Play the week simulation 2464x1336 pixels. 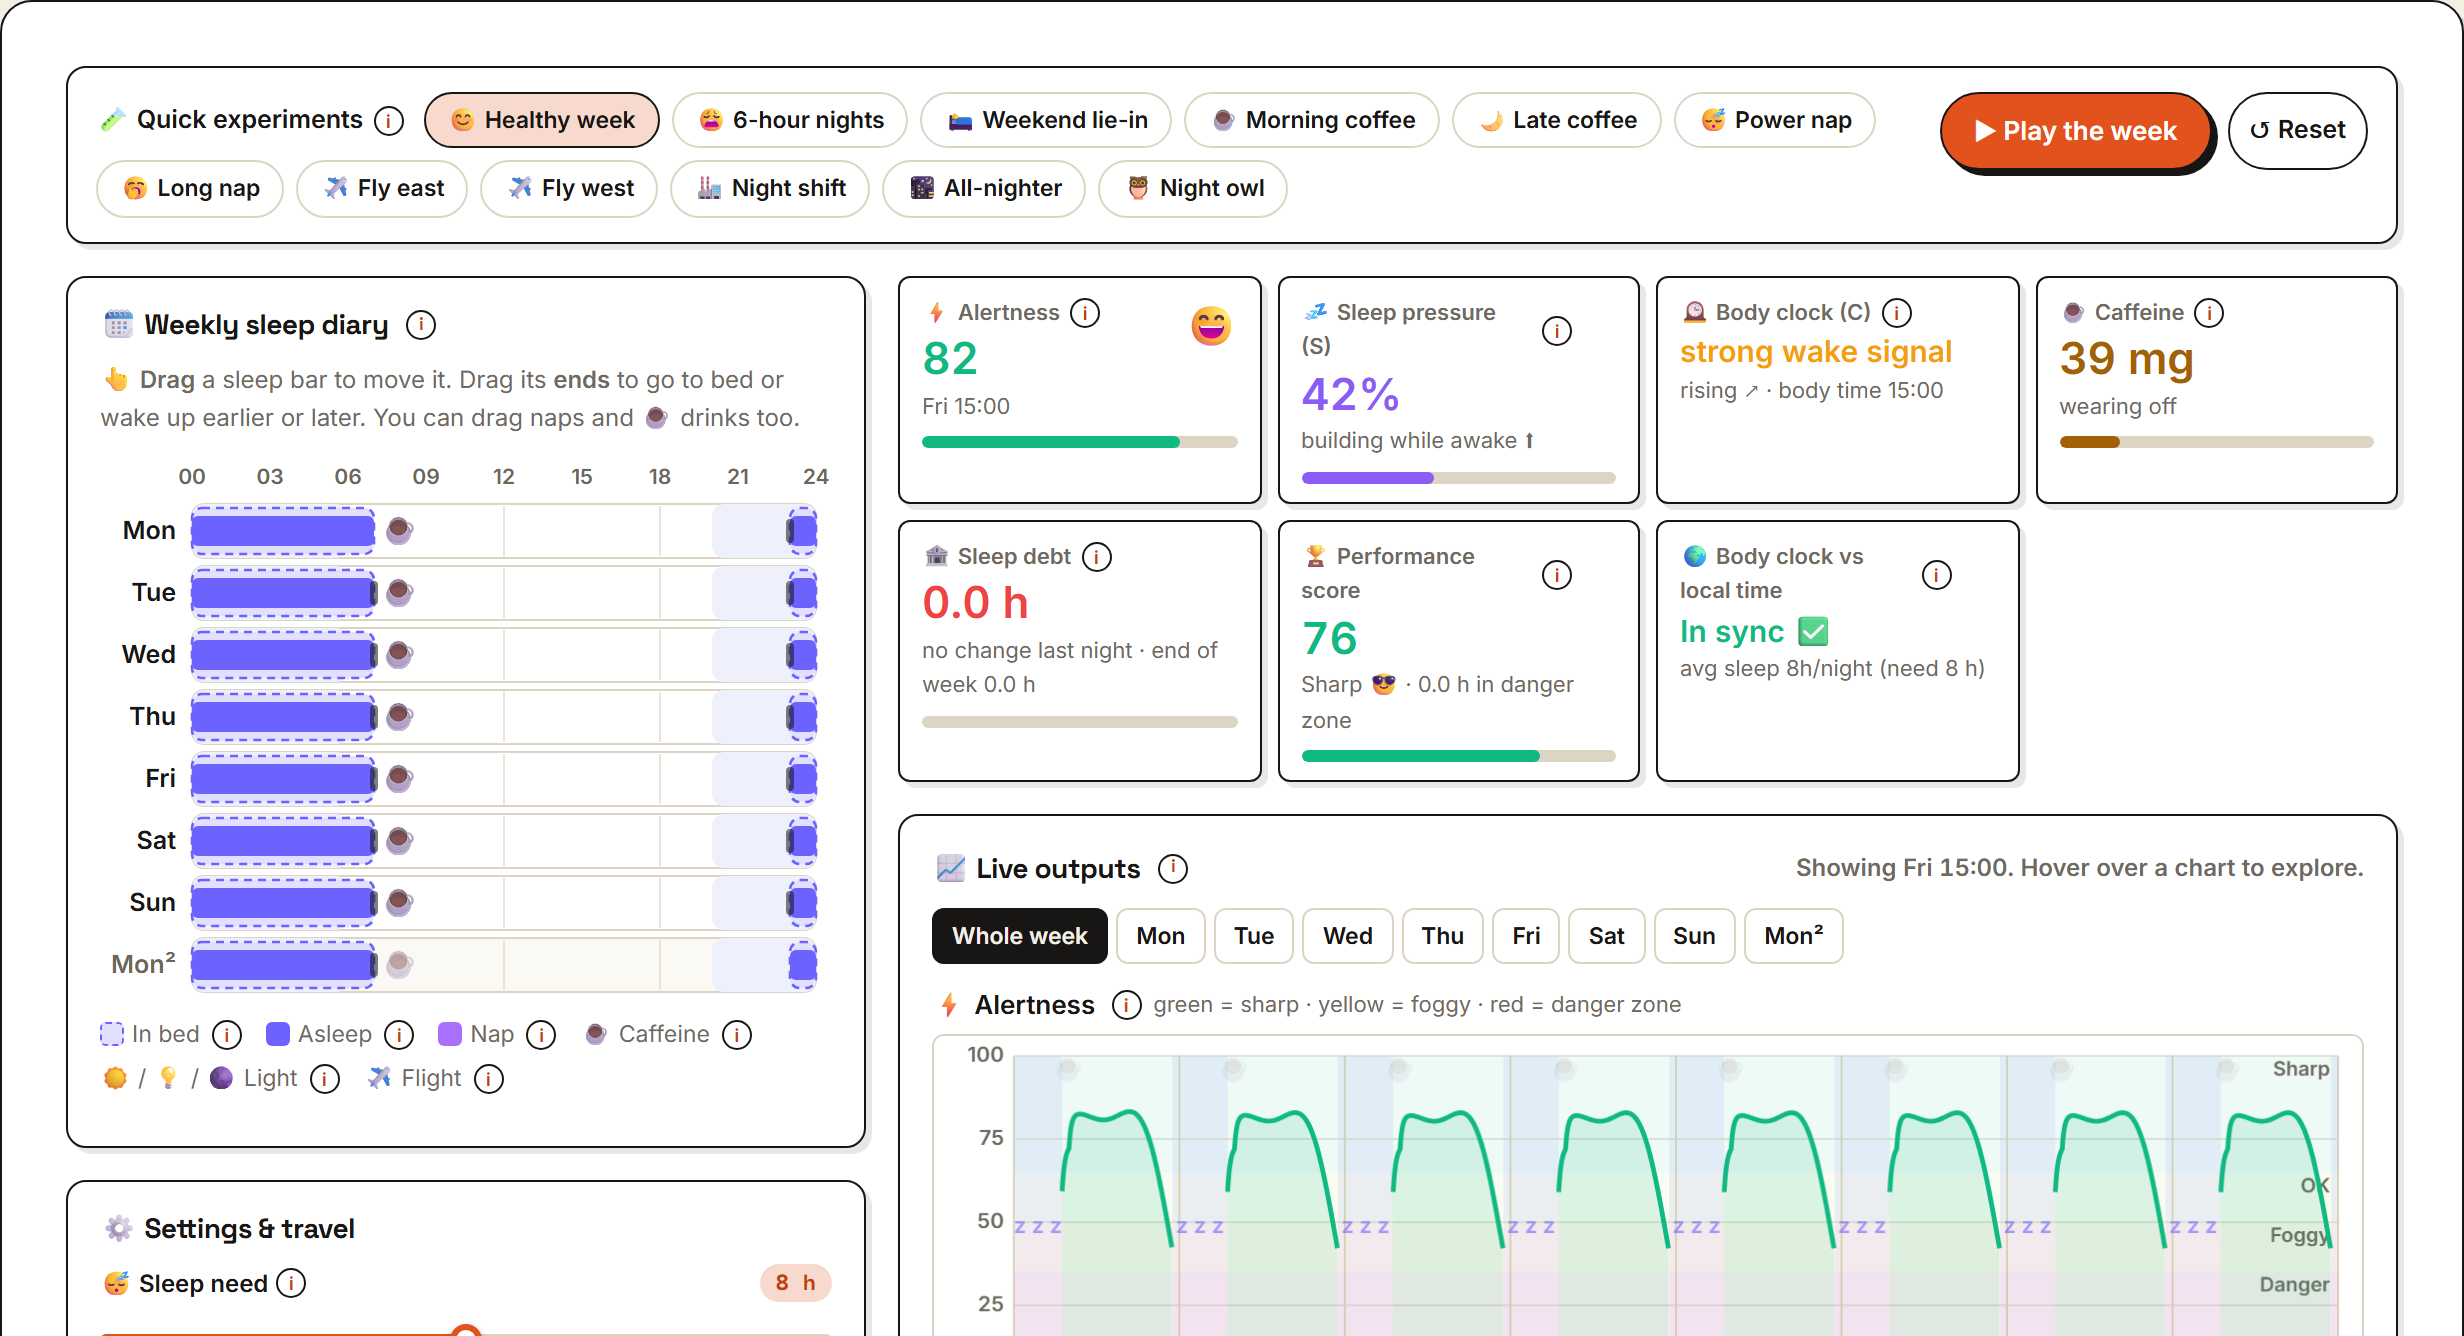(x=2076, y=131)
